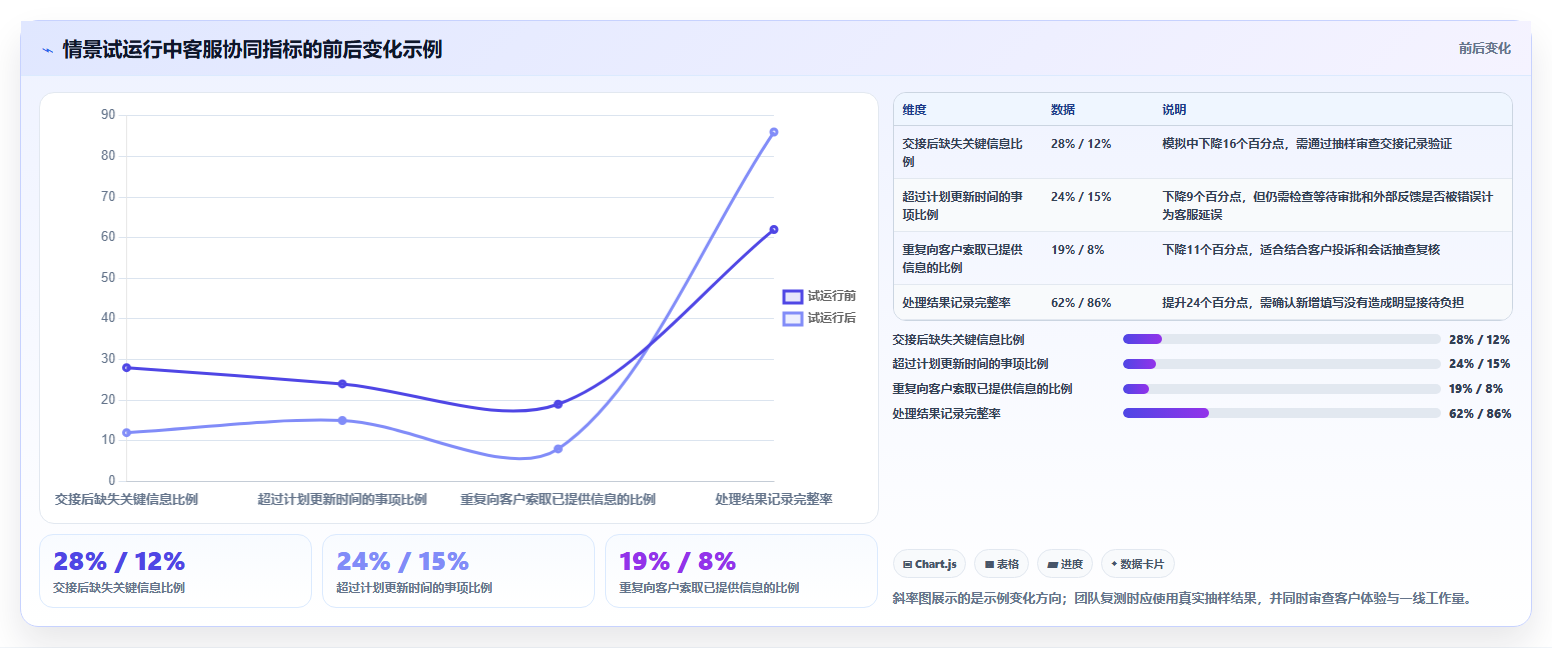Click table cell 处理结果记录完整率

pyautogui.click(x=967, y=302)
